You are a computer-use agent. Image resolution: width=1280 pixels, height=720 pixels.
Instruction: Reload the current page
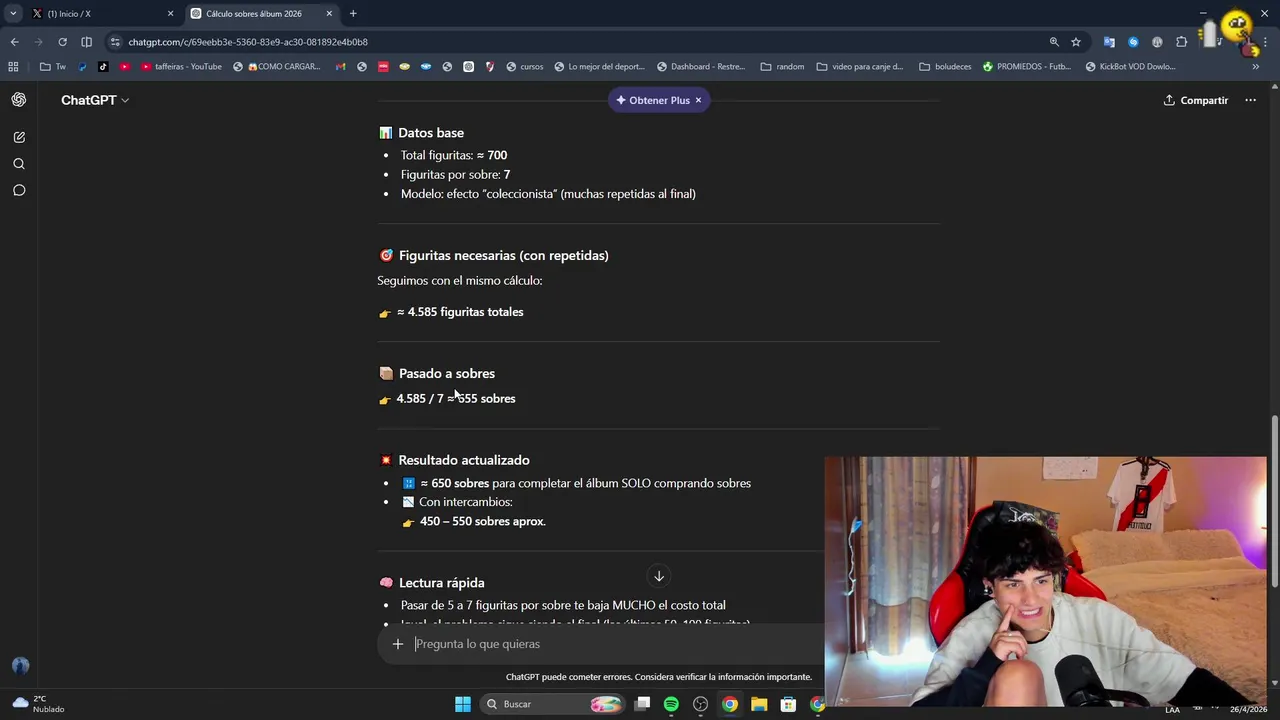point(62,42)
